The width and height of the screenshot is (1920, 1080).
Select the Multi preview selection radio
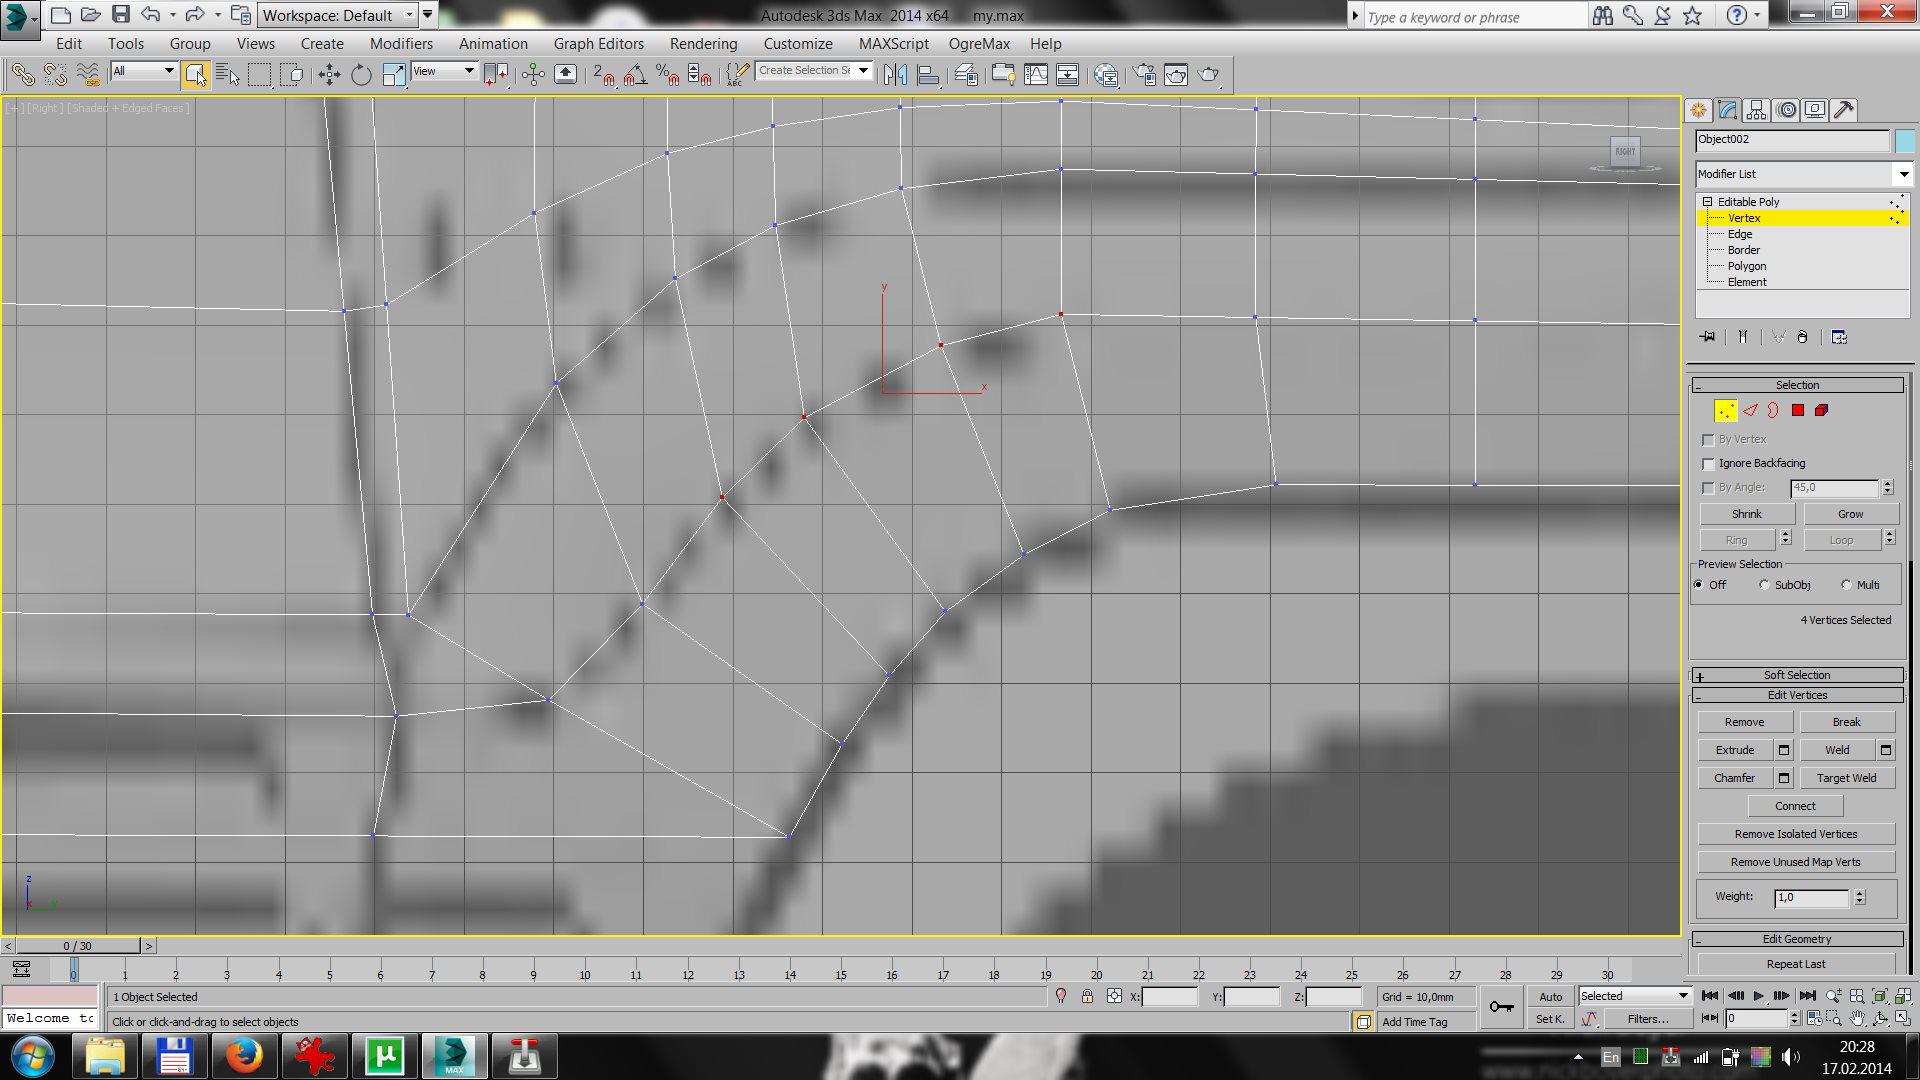click(1846, 585)
